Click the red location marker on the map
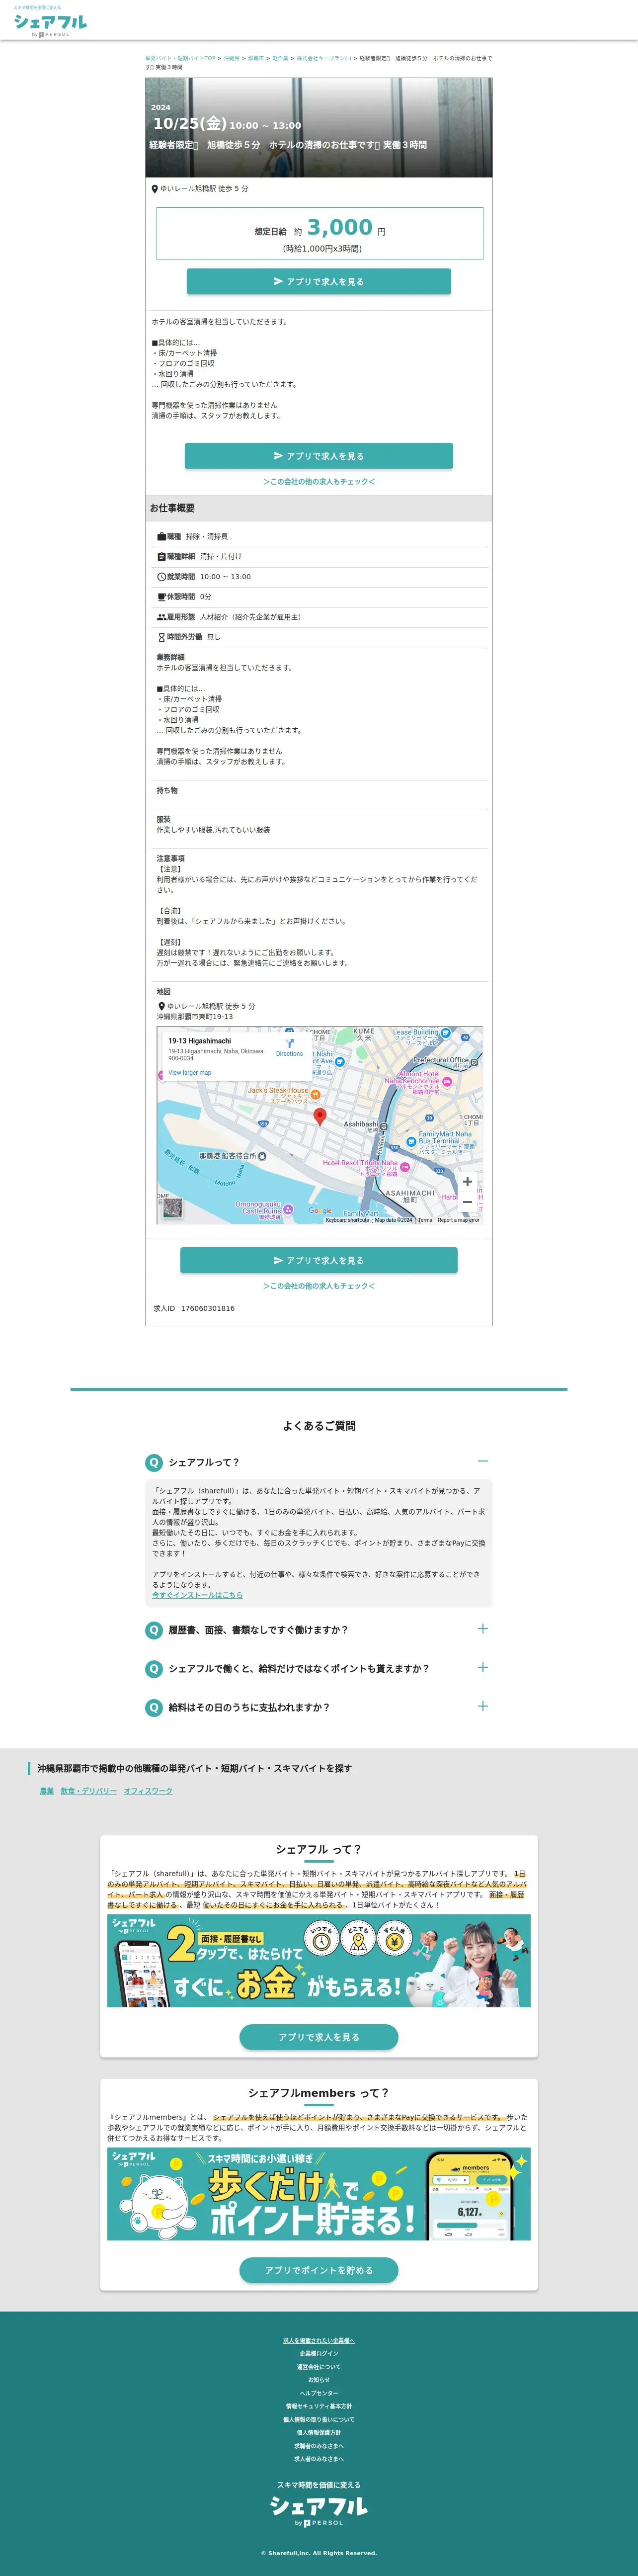The image size is (638, 2576). [x=320, y=1117]
